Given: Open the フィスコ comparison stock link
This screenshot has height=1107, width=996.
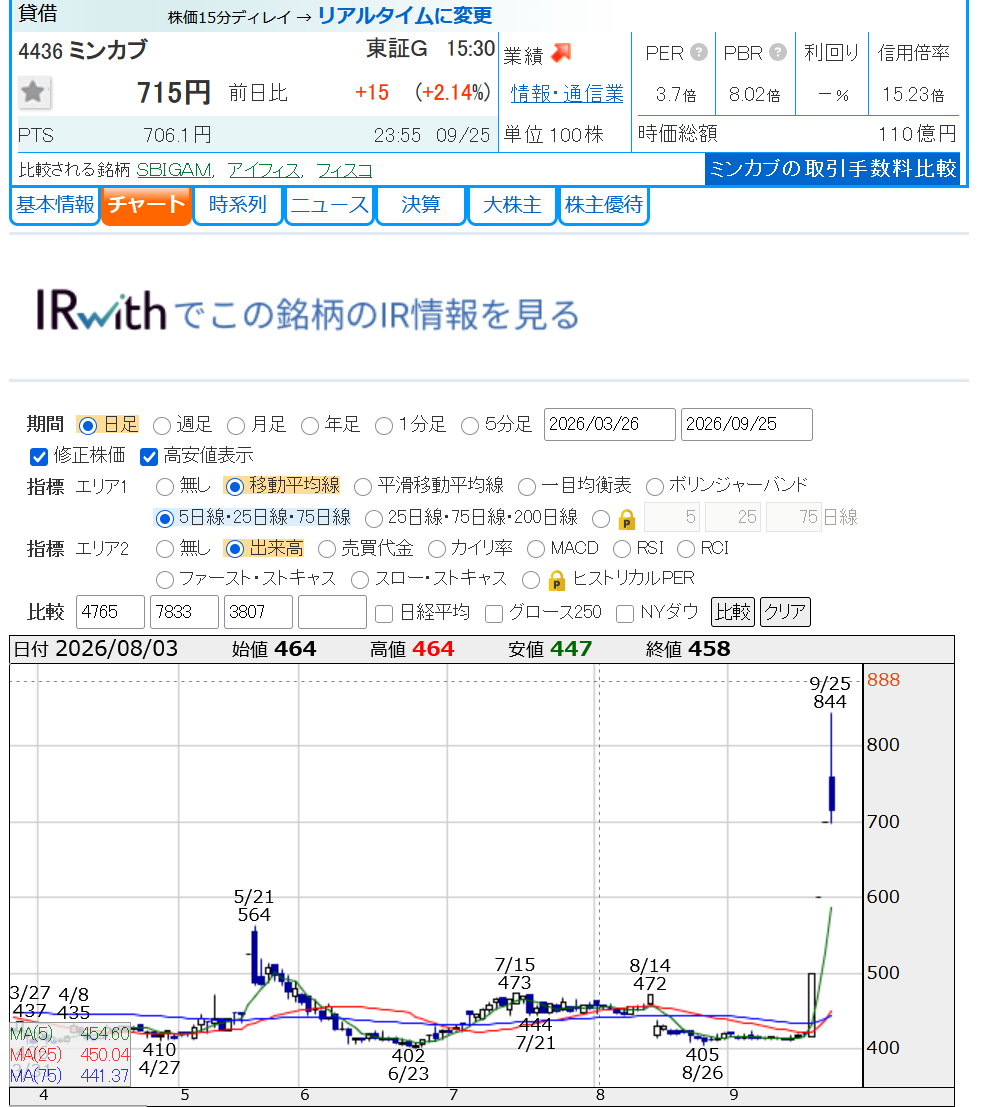Looking at the screenshot, I should coord(344,170).
